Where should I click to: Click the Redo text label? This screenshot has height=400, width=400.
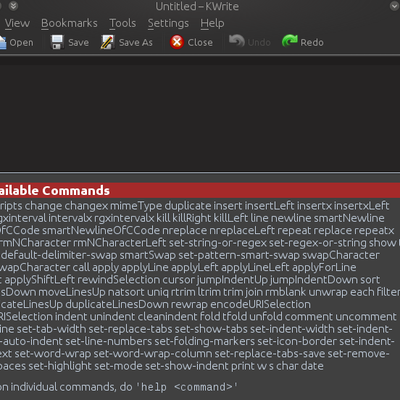tap(312, 43)
